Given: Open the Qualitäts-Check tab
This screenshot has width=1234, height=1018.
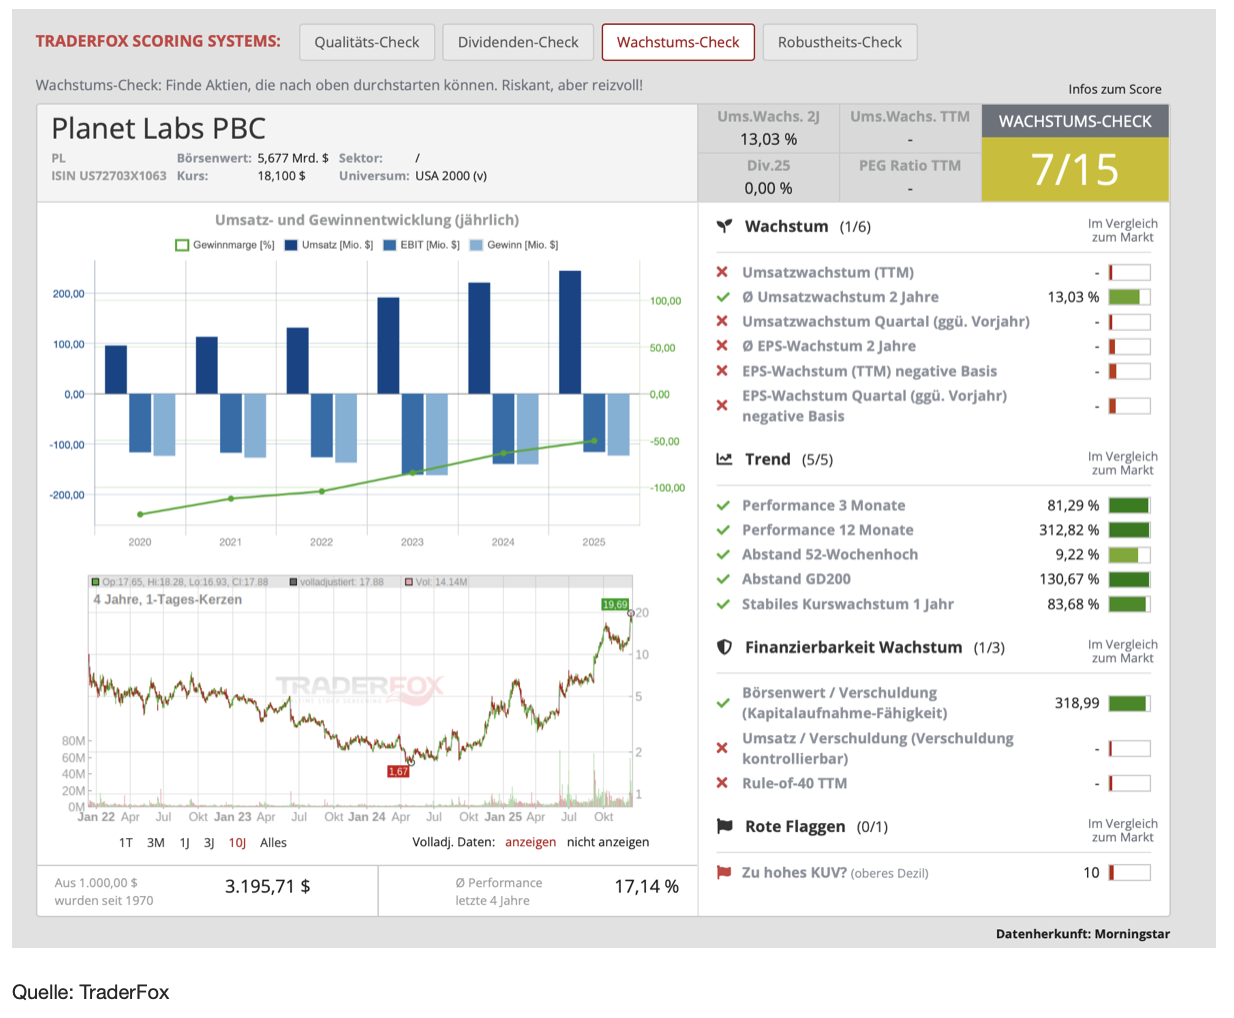Looking at the screenshot, I should pos(367,42).
